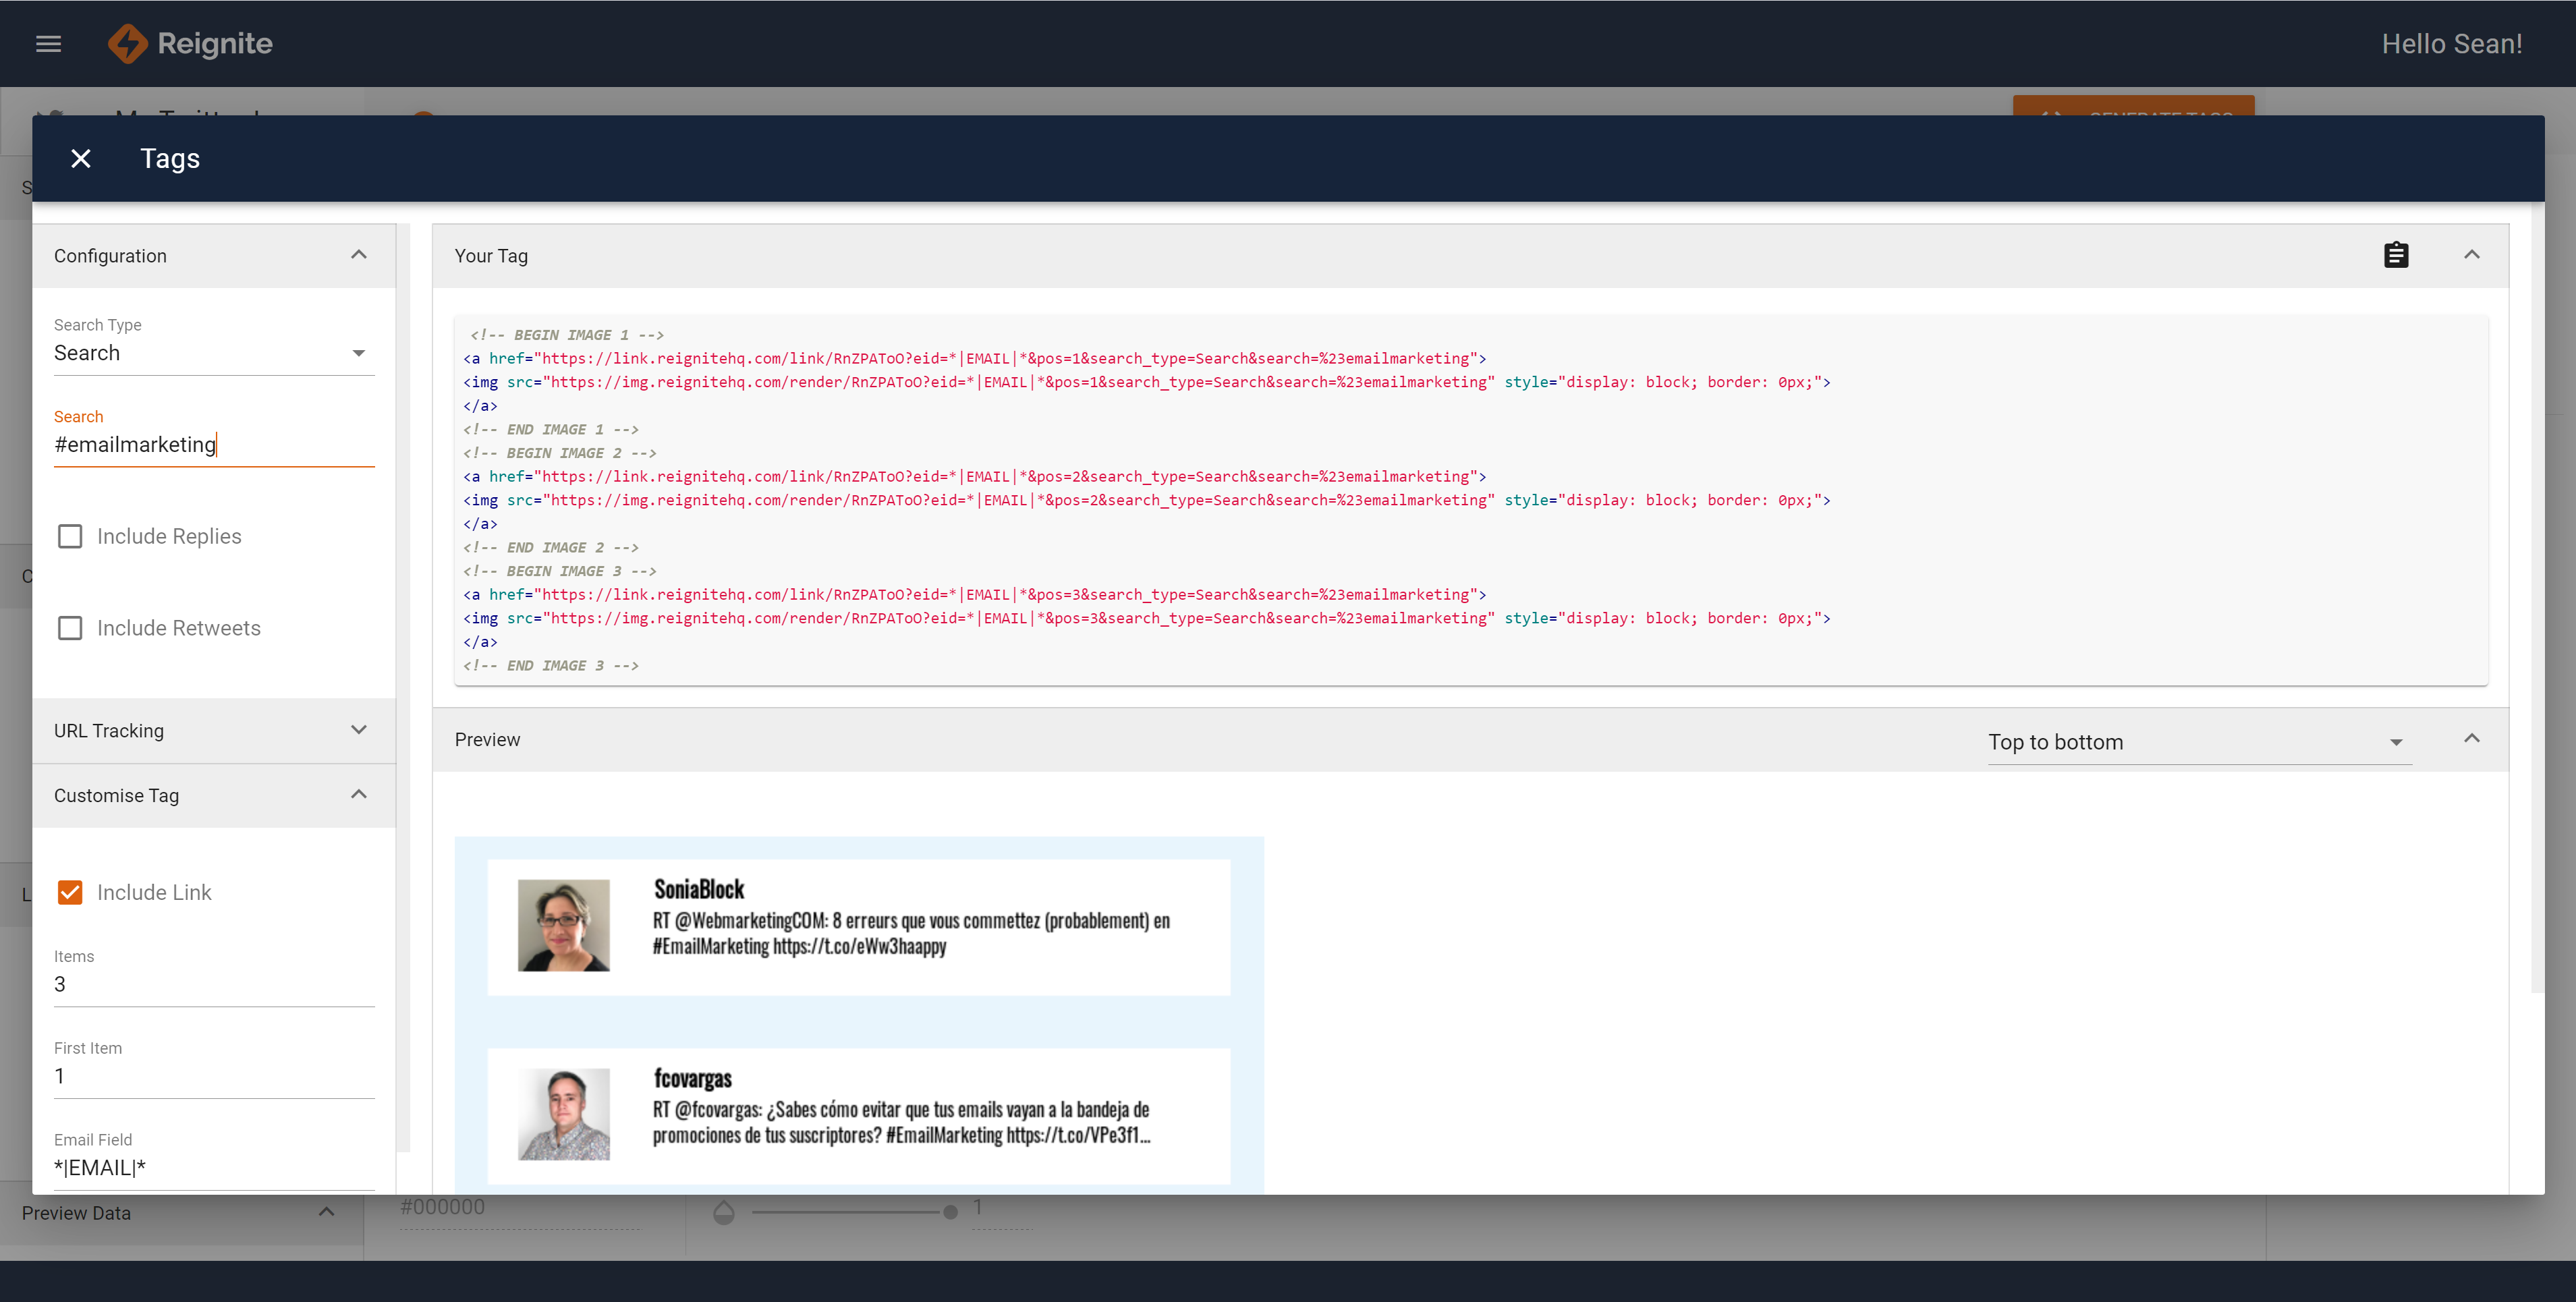Open the hamburger navigation menu
2576x1302 pixels.
(x=48, y=44)
